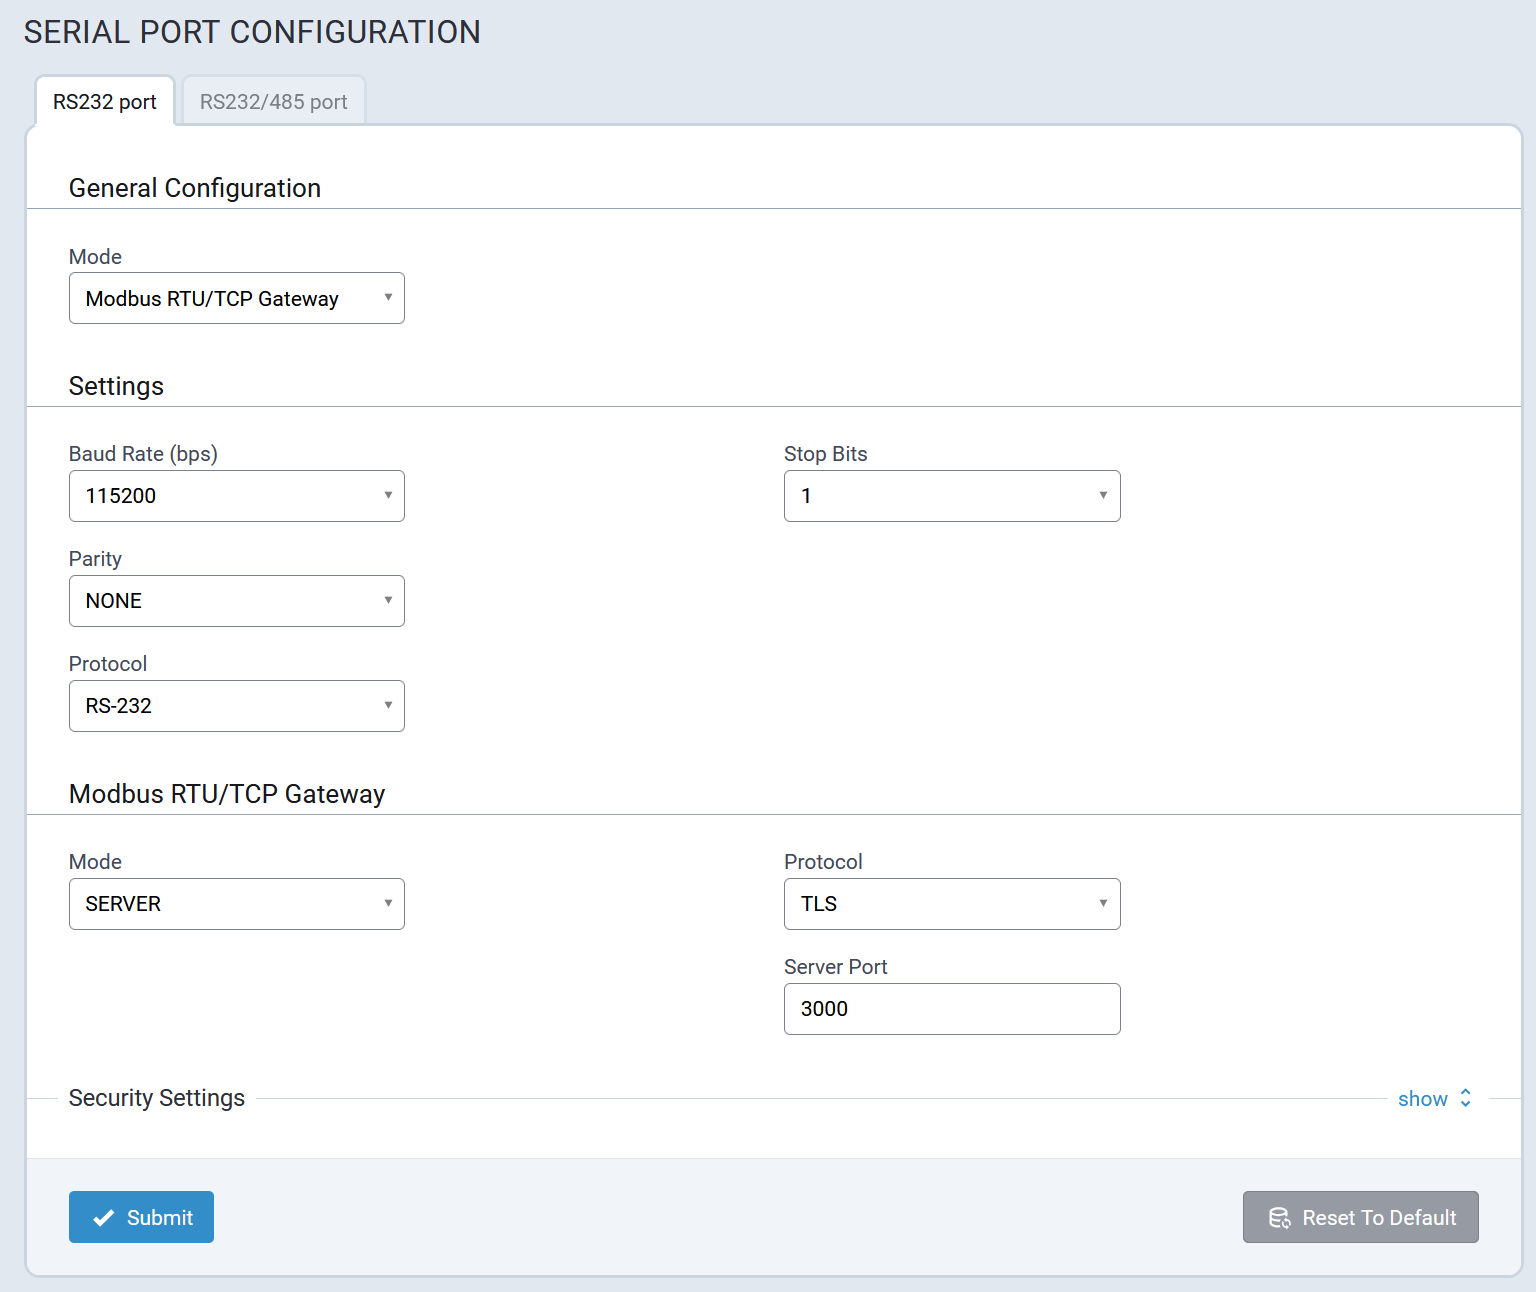The width and height of the screenshot is (1536, 1292).
Task: Open the Protocol dropdown set to TLS
Action: pyautogui.click(x=951, y=904)
